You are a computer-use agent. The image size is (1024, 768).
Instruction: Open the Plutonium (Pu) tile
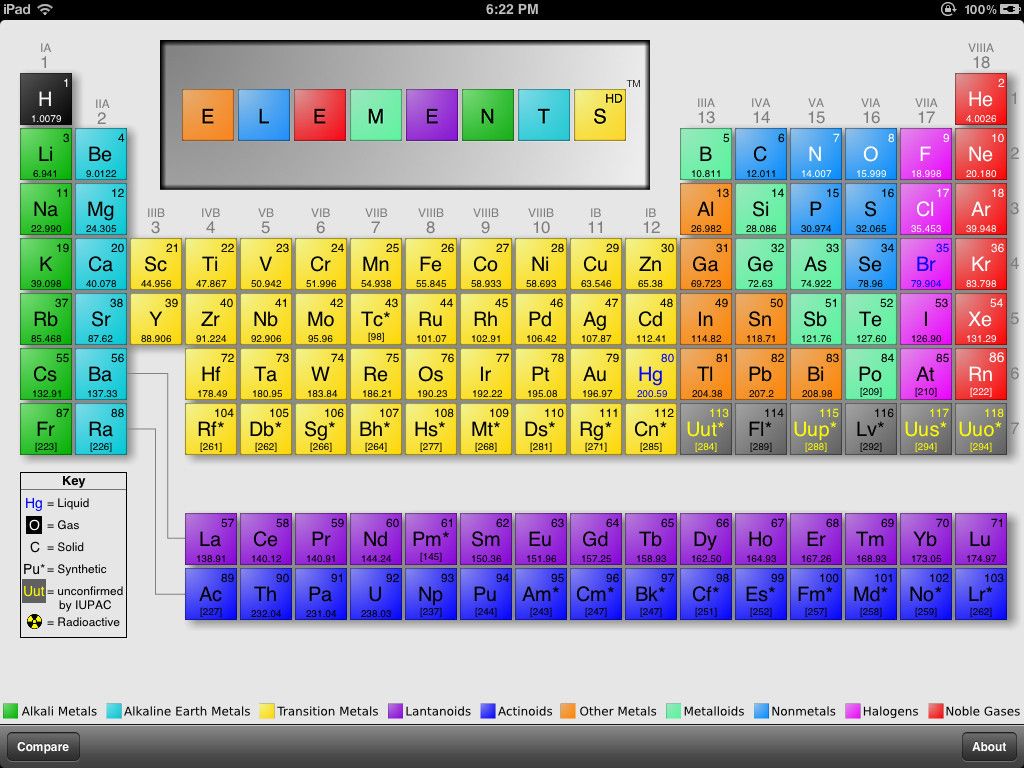pos(485,594)
